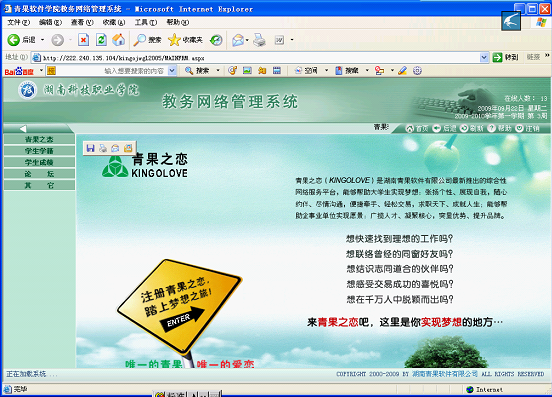Click 刷新 in the page navigation bar
Image resolution: width=552 pixels, height=397 pixels.
[x=472, y=129]
